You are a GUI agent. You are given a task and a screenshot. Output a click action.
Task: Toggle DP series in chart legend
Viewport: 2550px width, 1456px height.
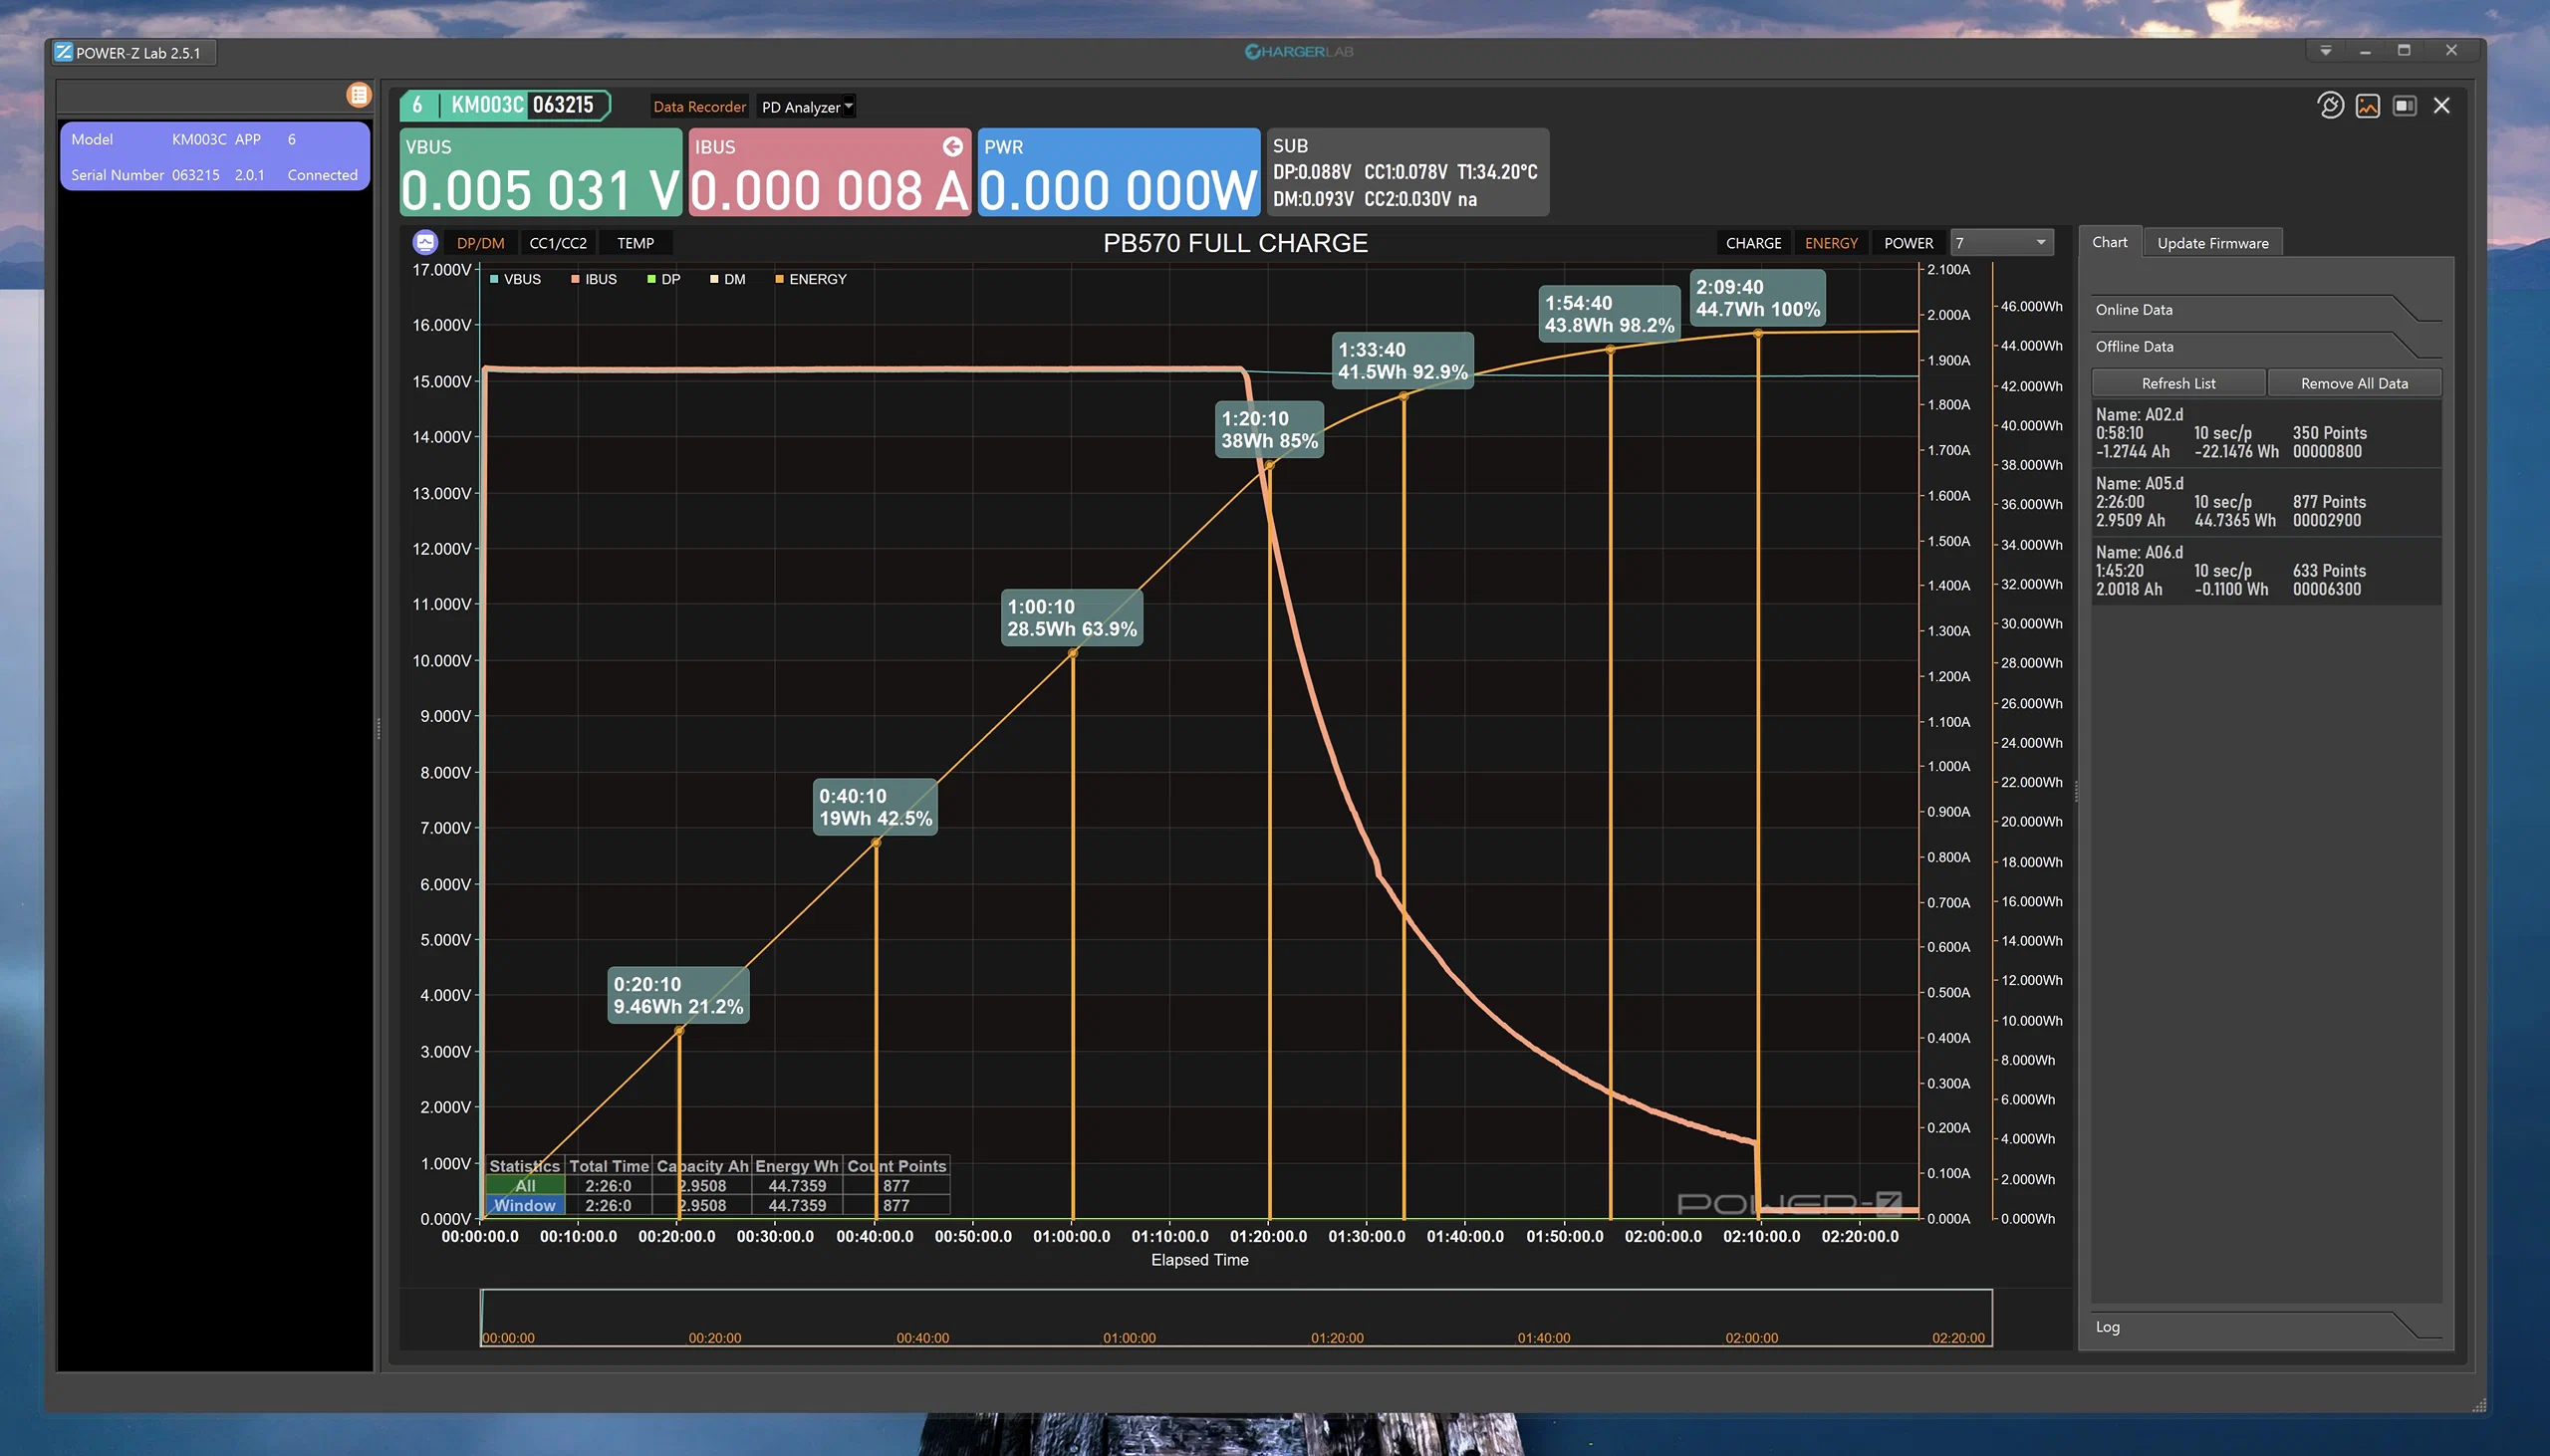click(664, 279)
